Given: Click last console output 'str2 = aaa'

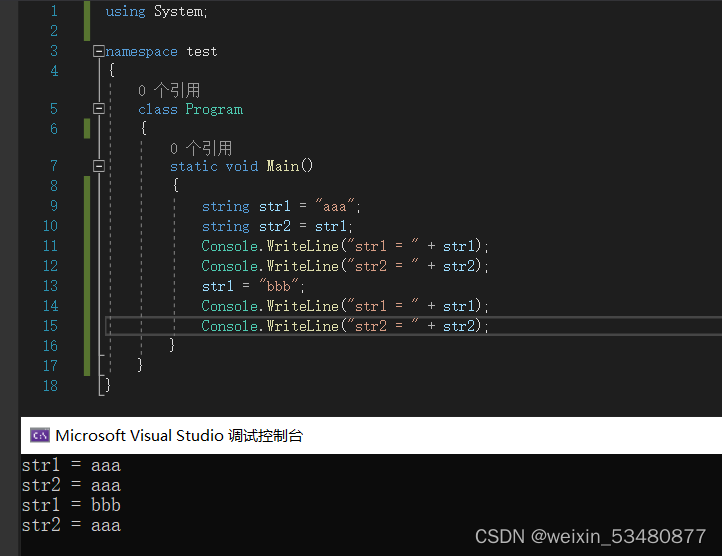Looking at the screenshot, I should click(x=71, y=525).
